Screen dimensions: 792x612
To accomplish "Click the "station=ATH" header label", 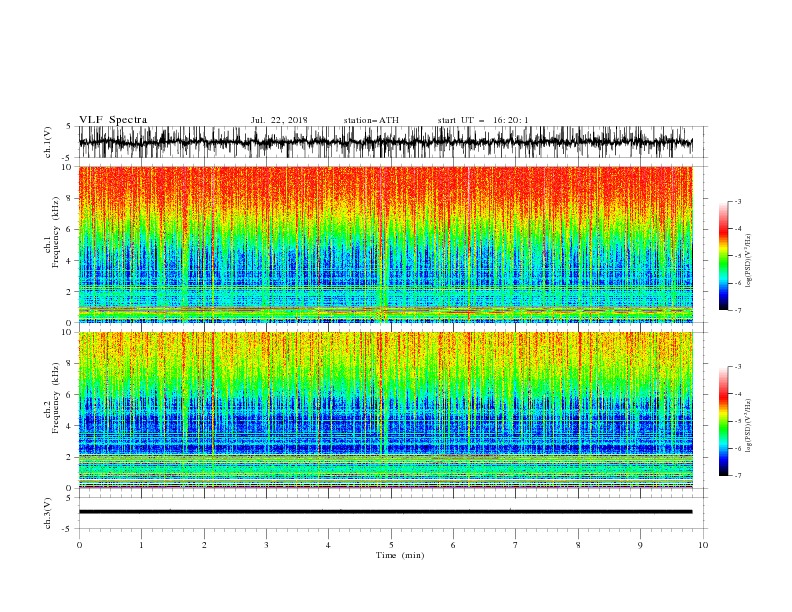I will click(x=371, y=120).
